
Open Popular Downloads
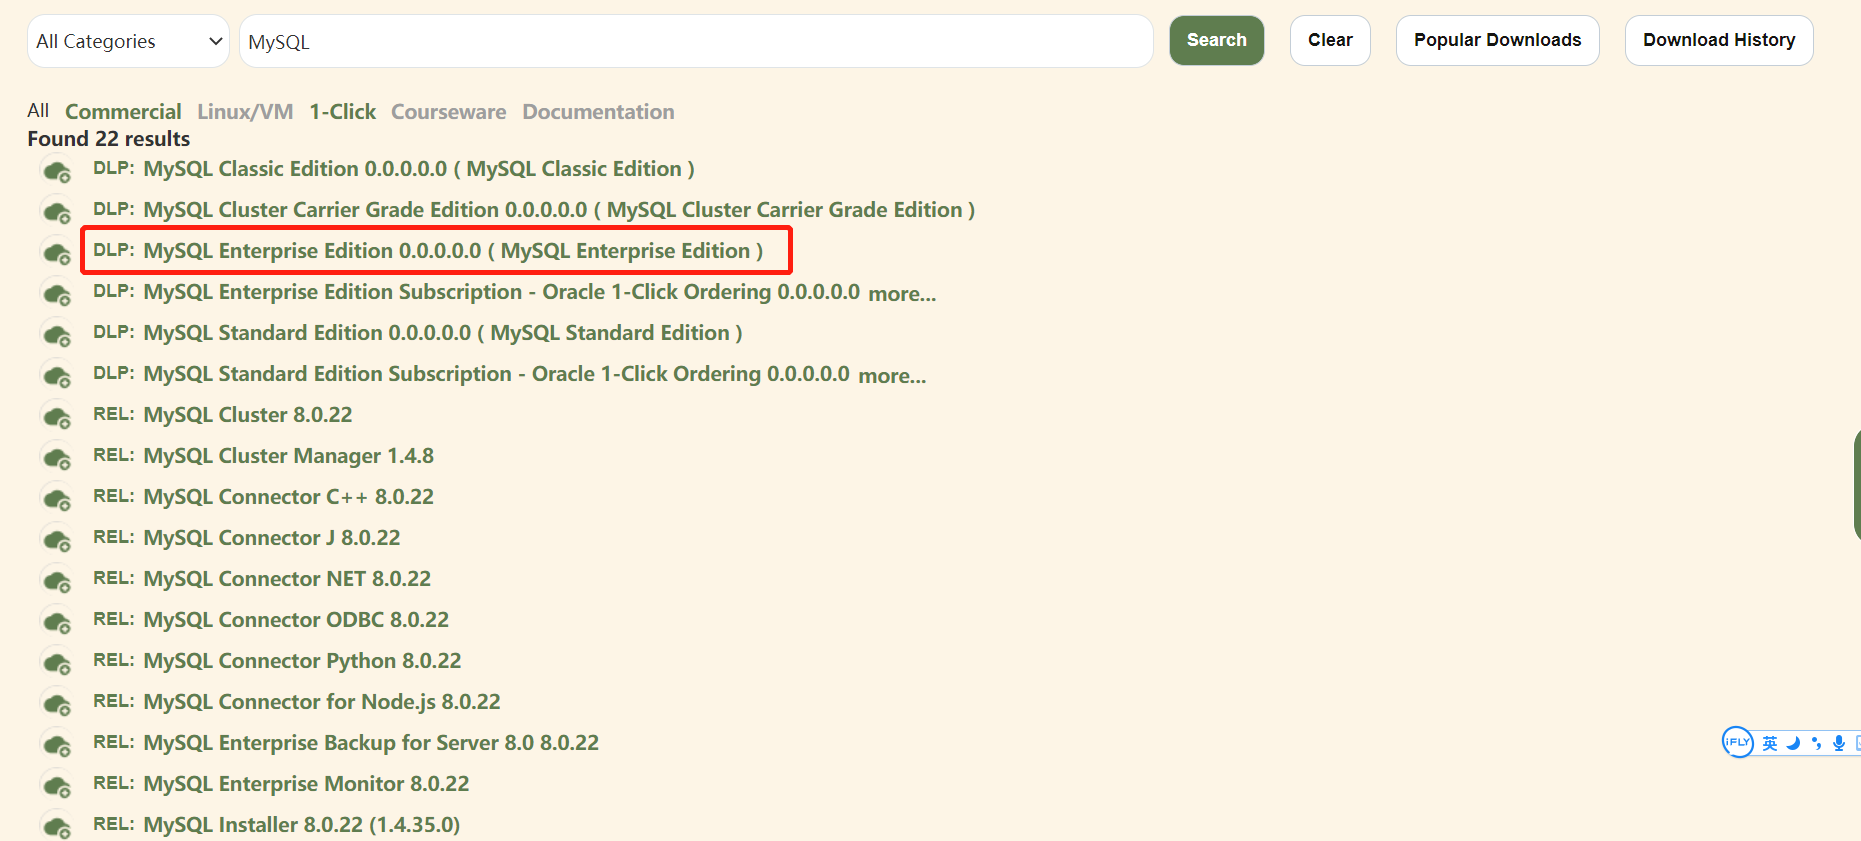click(1497, 40)
